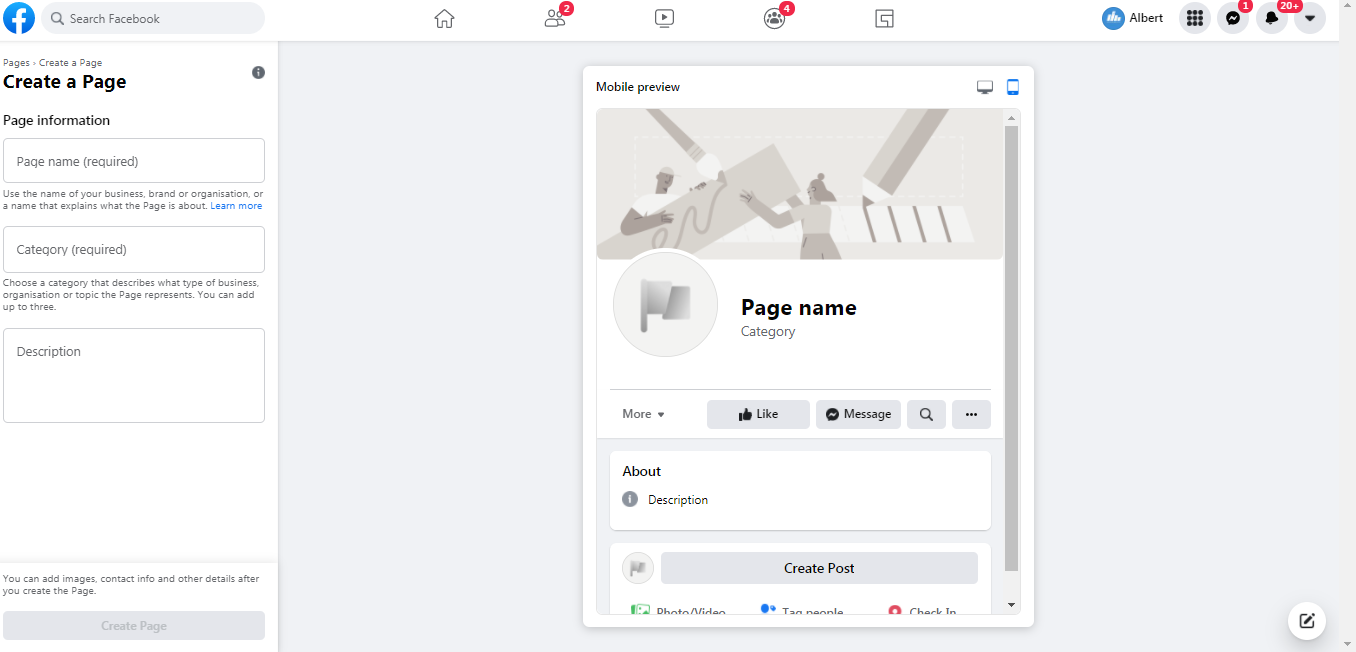This screenshot has height=652, width=1356.
Task: Open the Learn more link
Action: point(236,205)
